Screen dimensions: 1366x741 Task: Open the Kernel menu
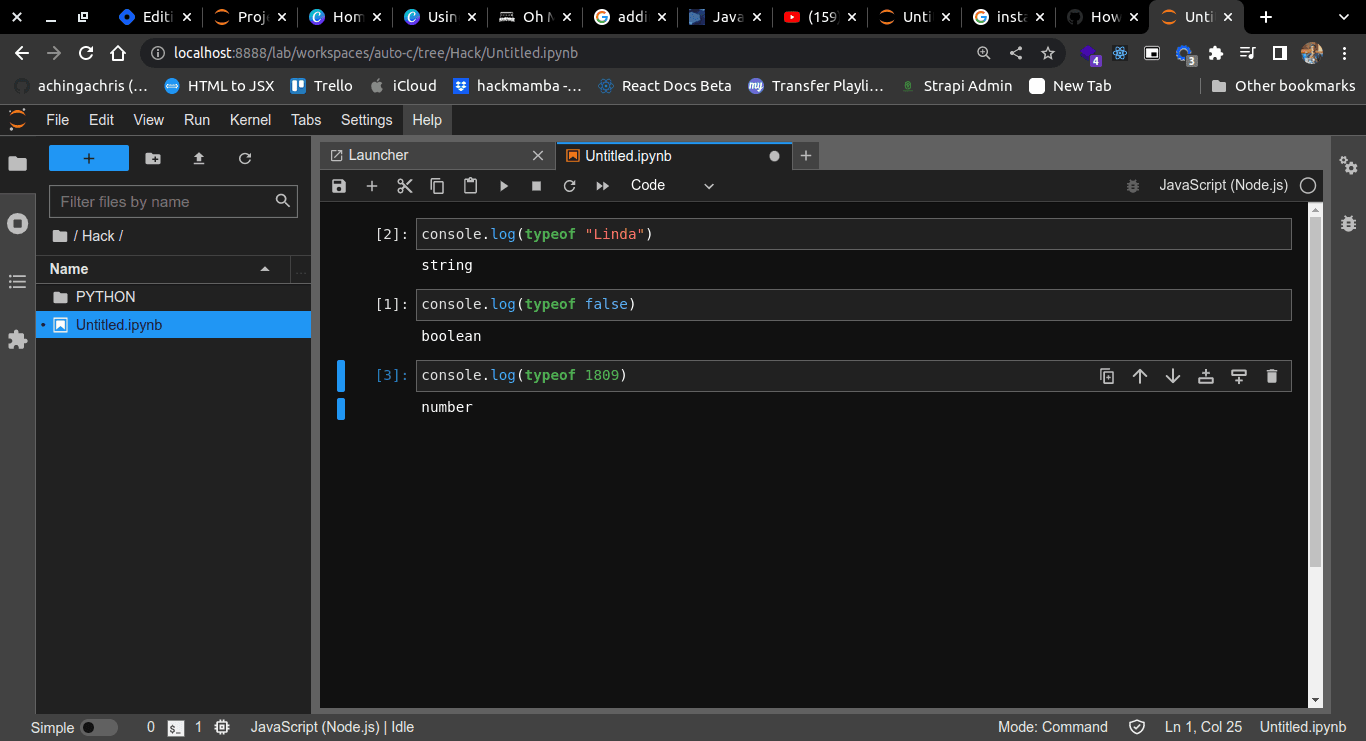[250, 120]
